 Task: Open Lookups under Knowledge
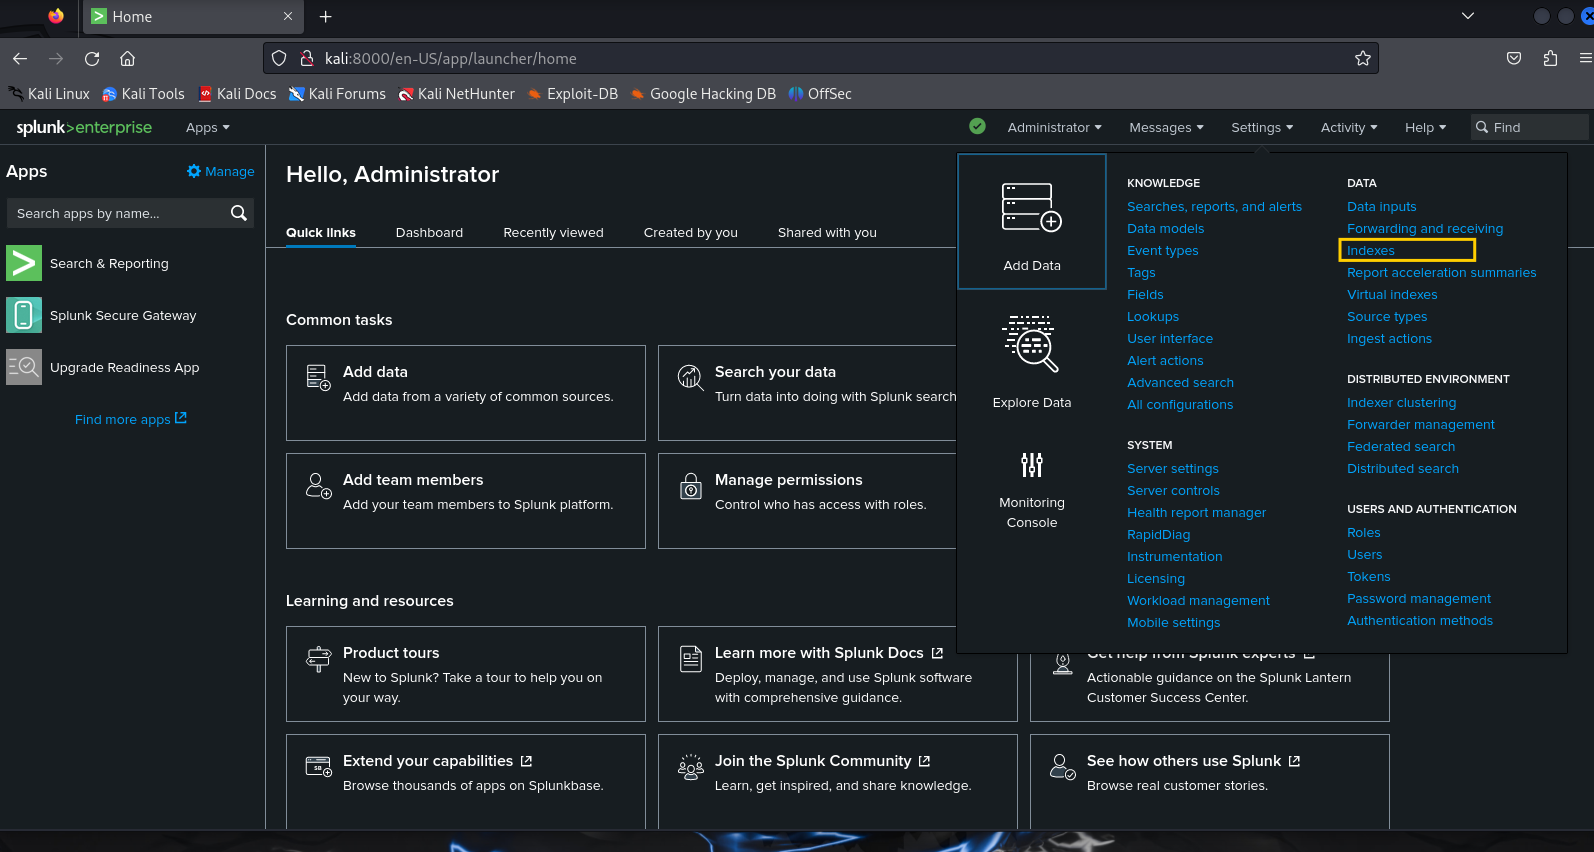1152,316
